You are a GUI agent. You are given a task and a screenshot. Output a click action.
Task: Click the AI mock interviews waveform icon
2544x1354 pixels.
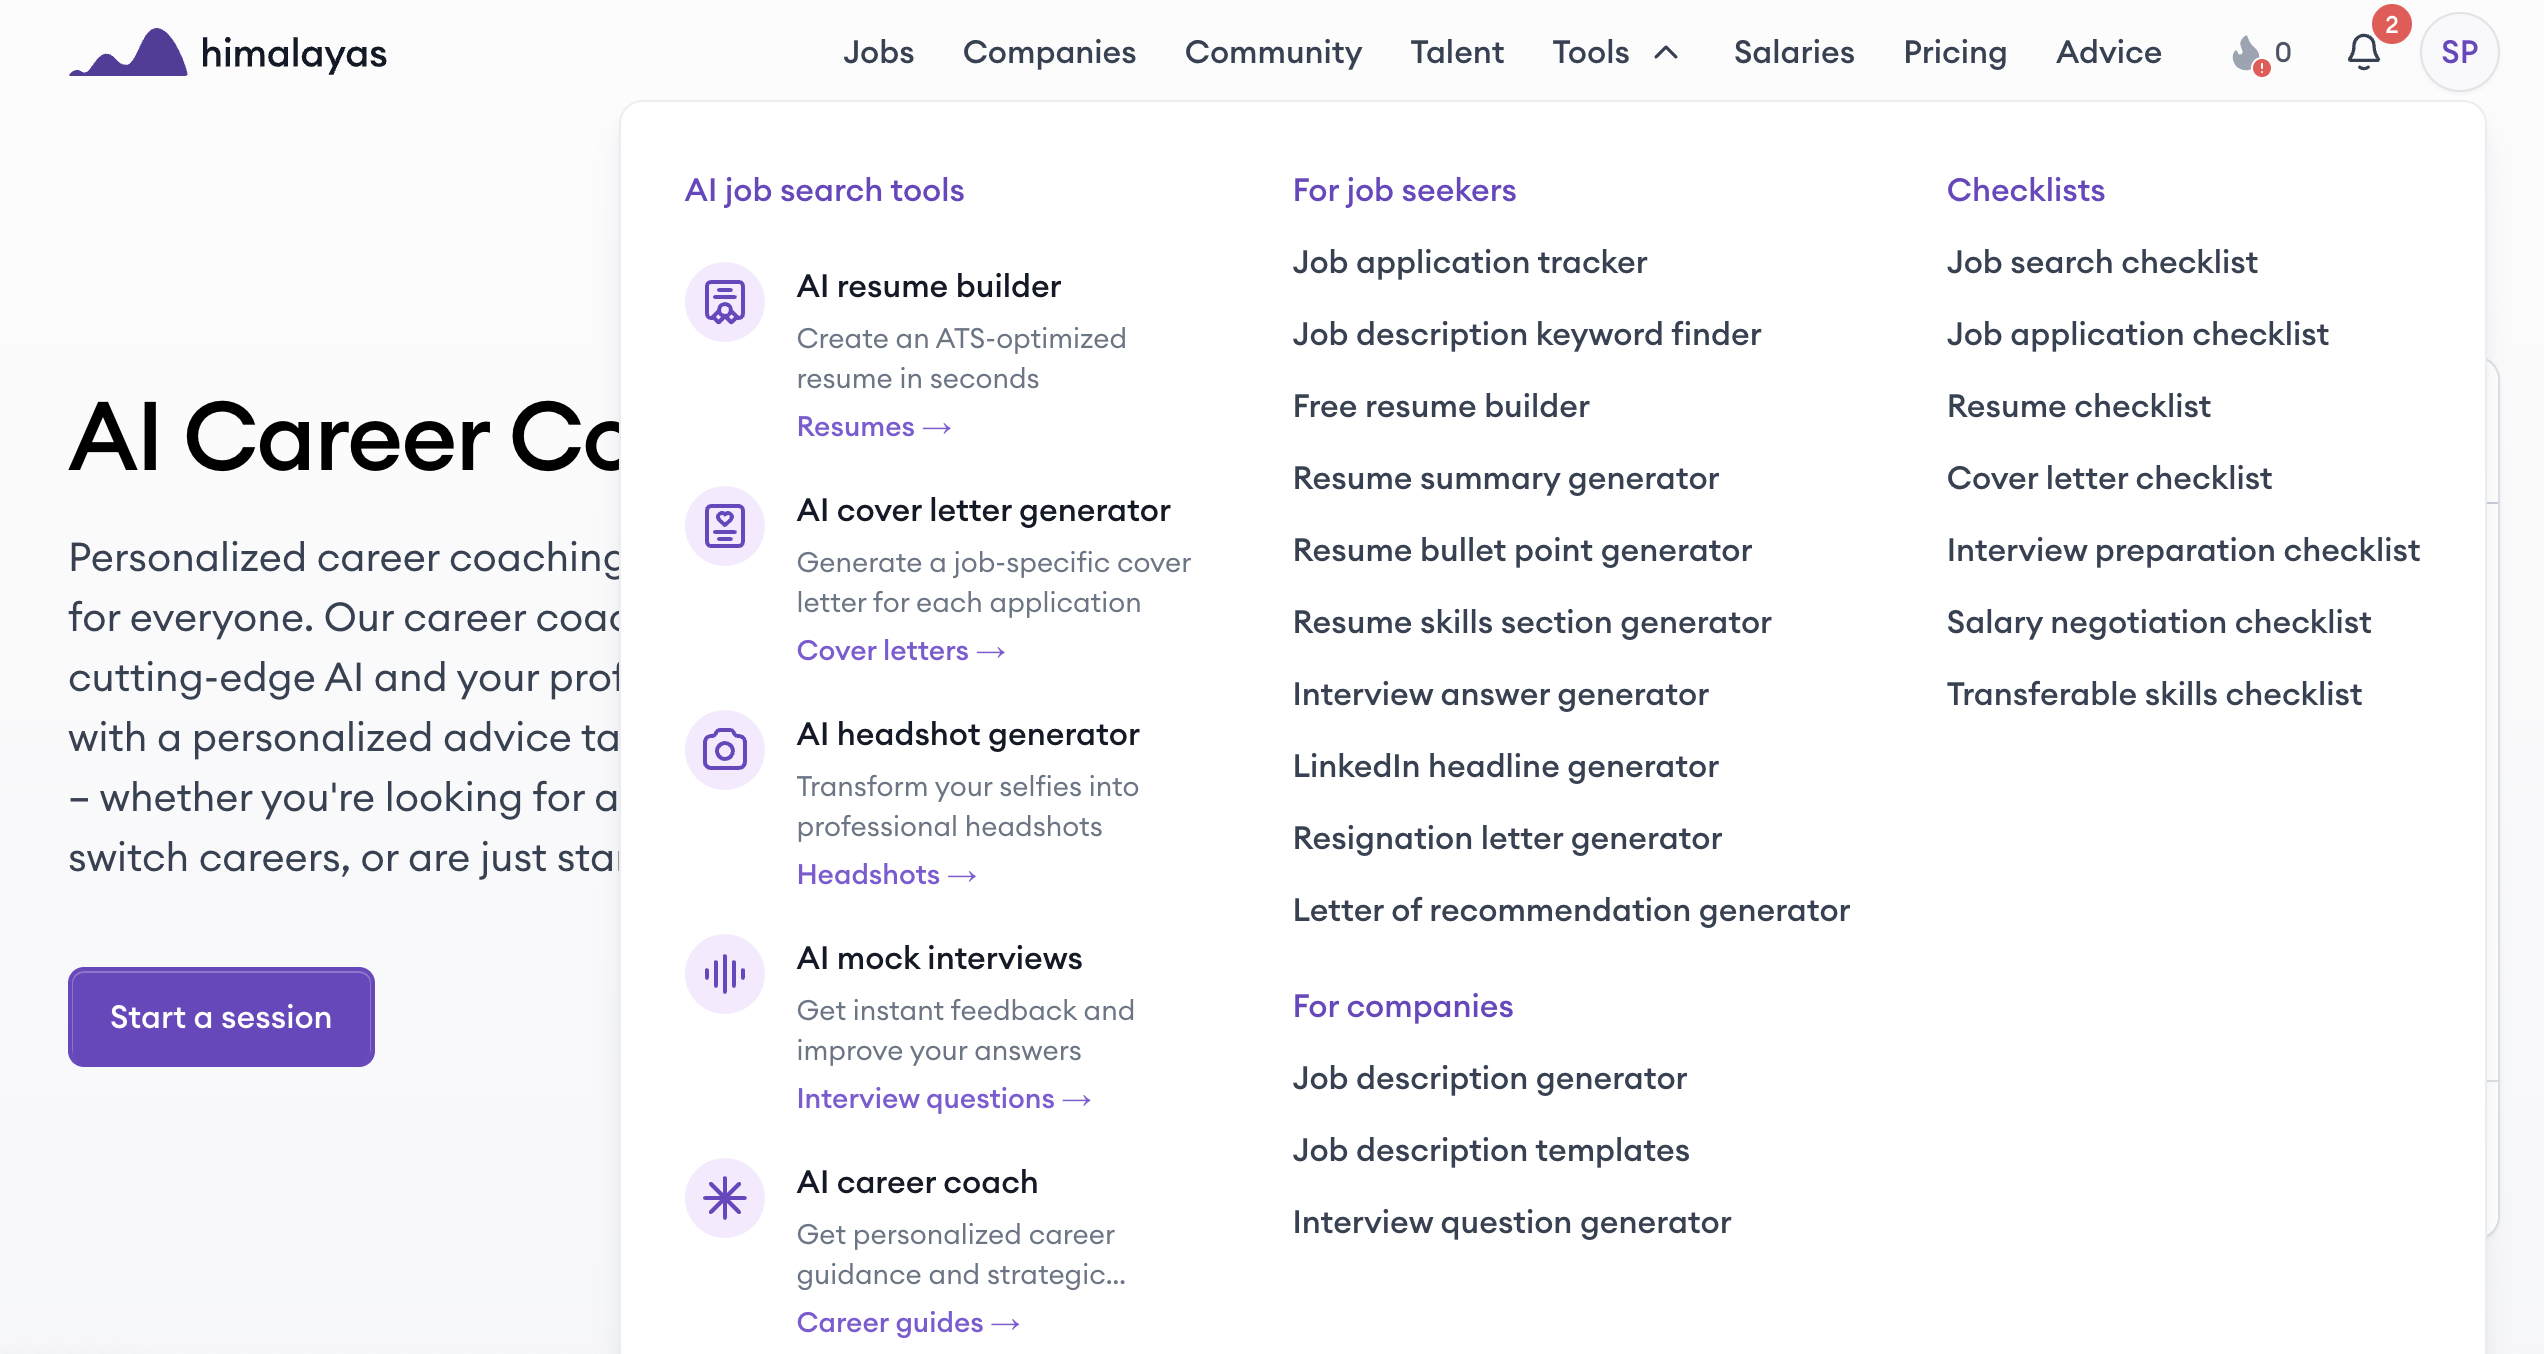coord(724,974)
